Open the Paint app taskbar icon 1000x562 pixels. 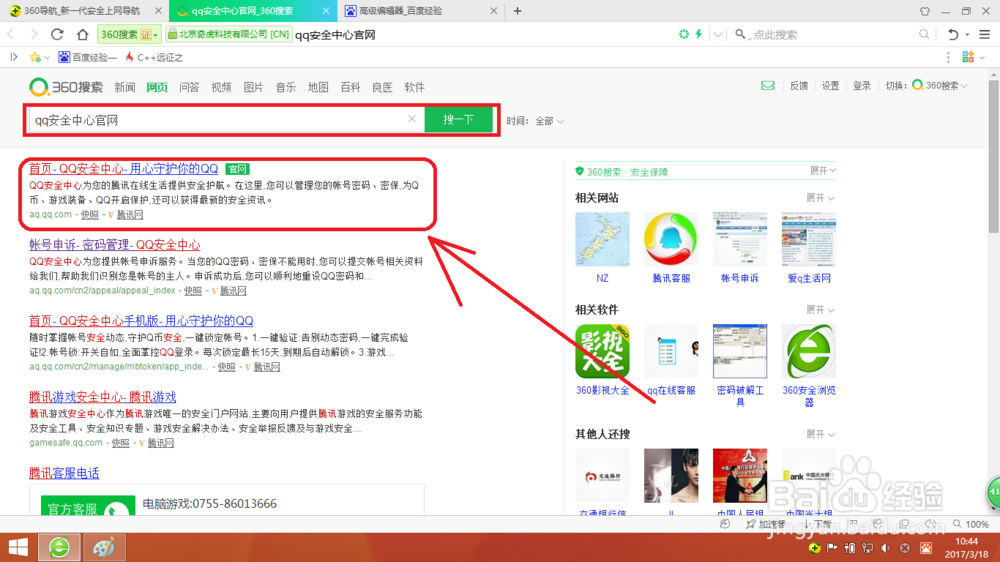tap(103, 547)
